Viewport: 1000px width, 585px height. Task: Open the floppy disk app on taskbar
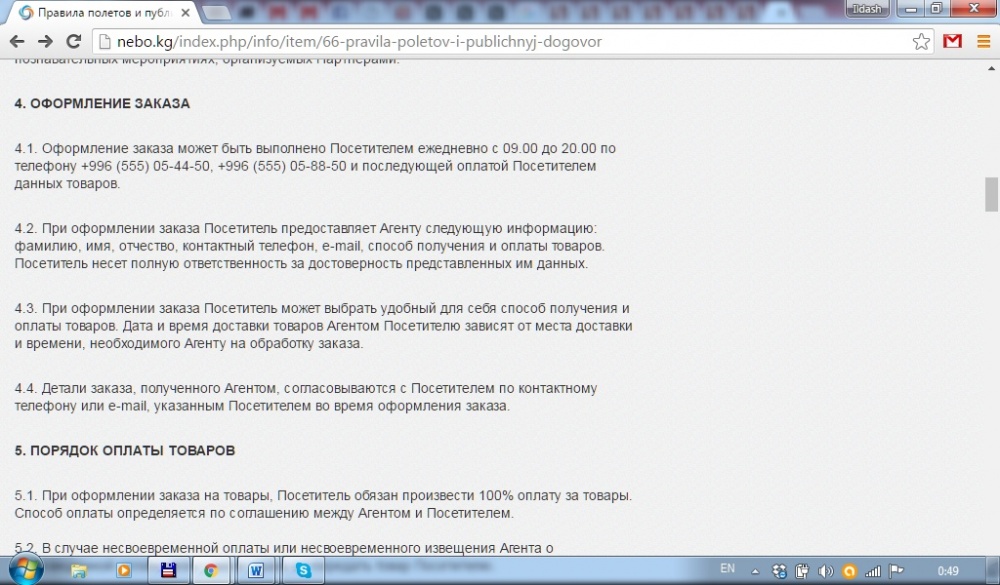pyautogui.click(x=168, y=570)
